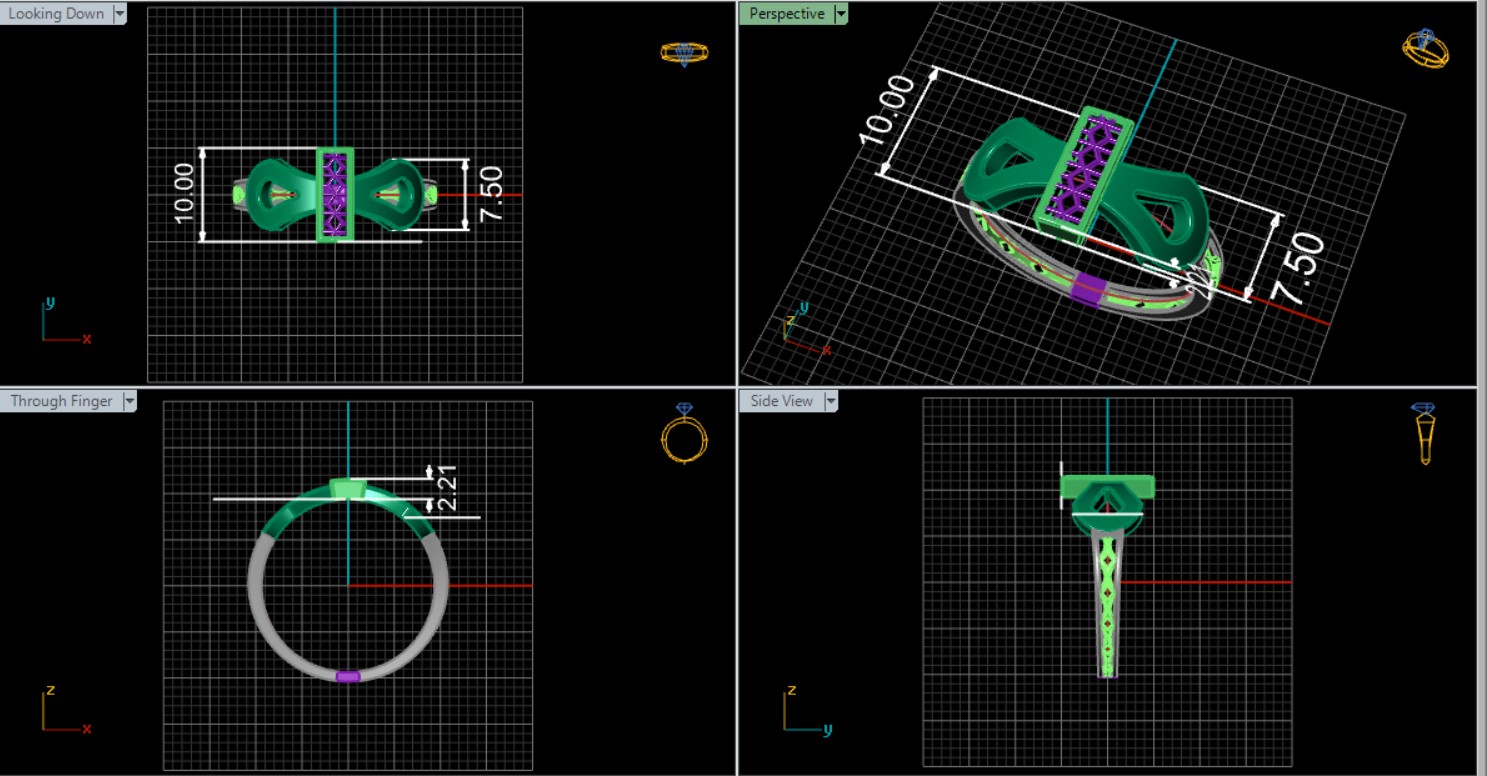
Task: Click the ZX axis indicator in Through Finger
Action: point(62,712)
